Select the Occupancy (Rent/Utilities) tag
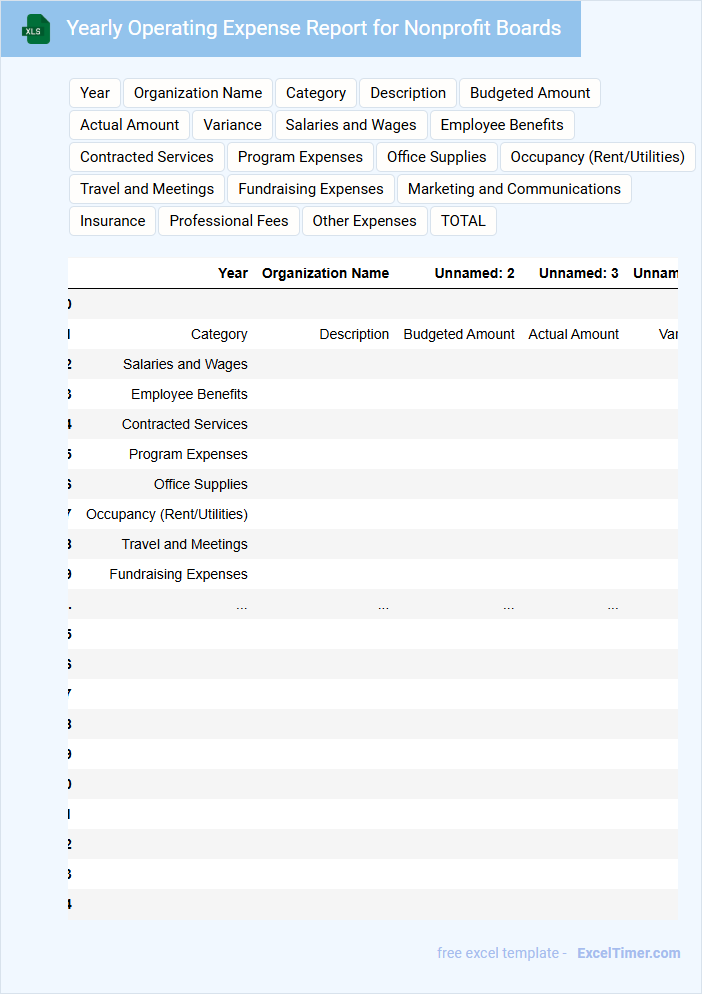The width and height of the screenshot is (702, 994). pyautogui.click(x=597, y=157)
